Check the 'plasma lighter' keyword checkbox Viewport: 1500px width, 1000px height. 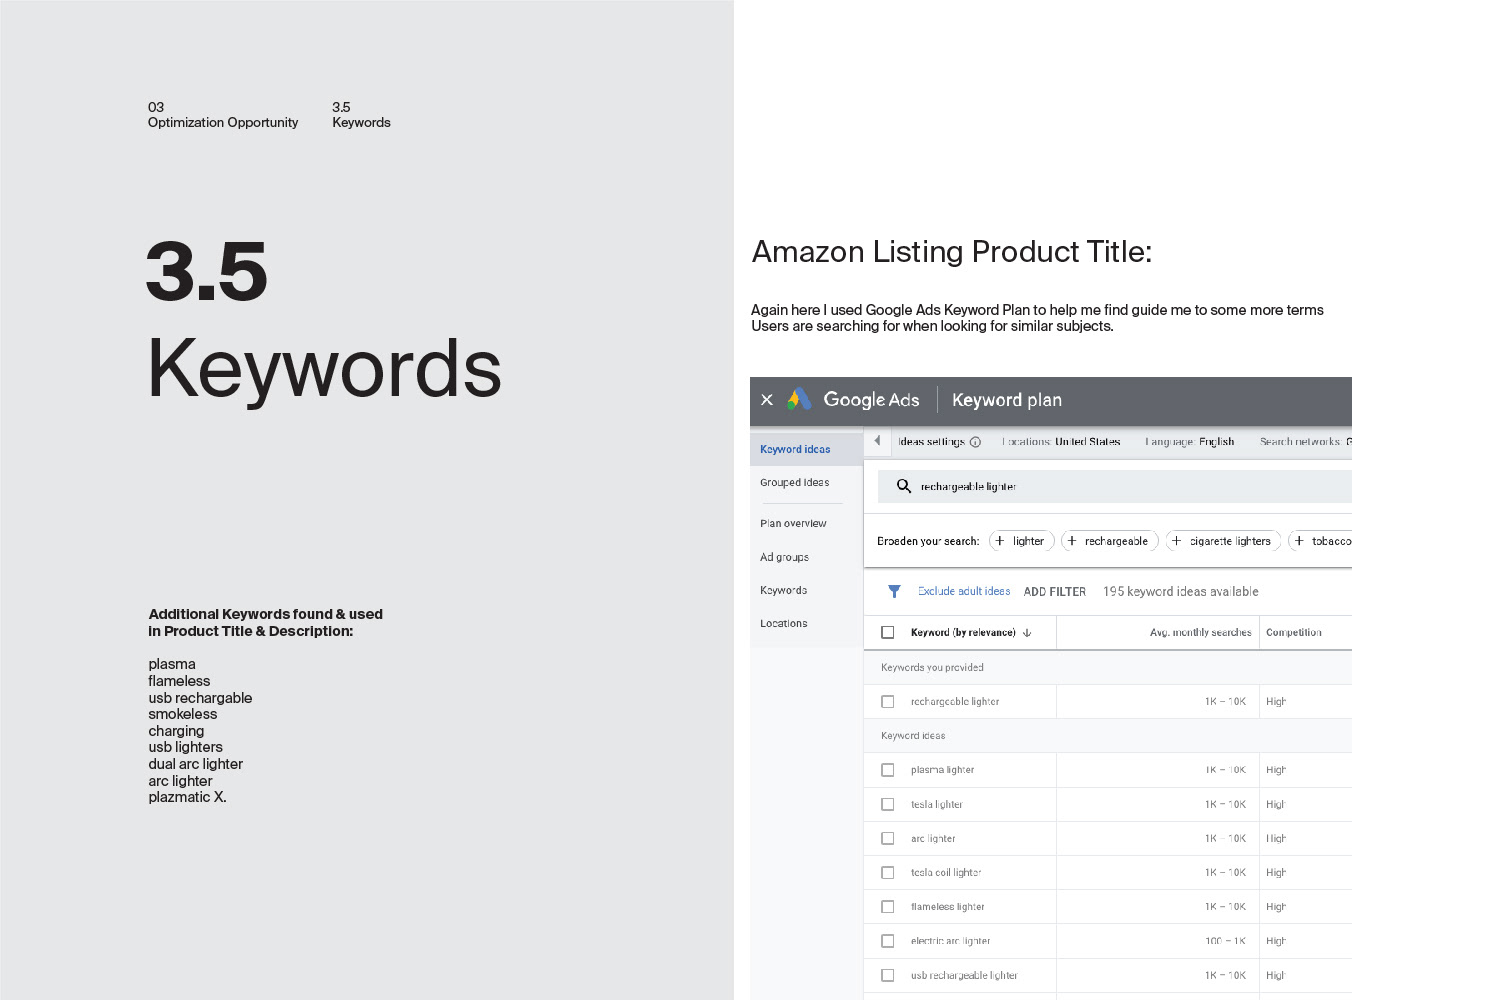click(887, 770)
